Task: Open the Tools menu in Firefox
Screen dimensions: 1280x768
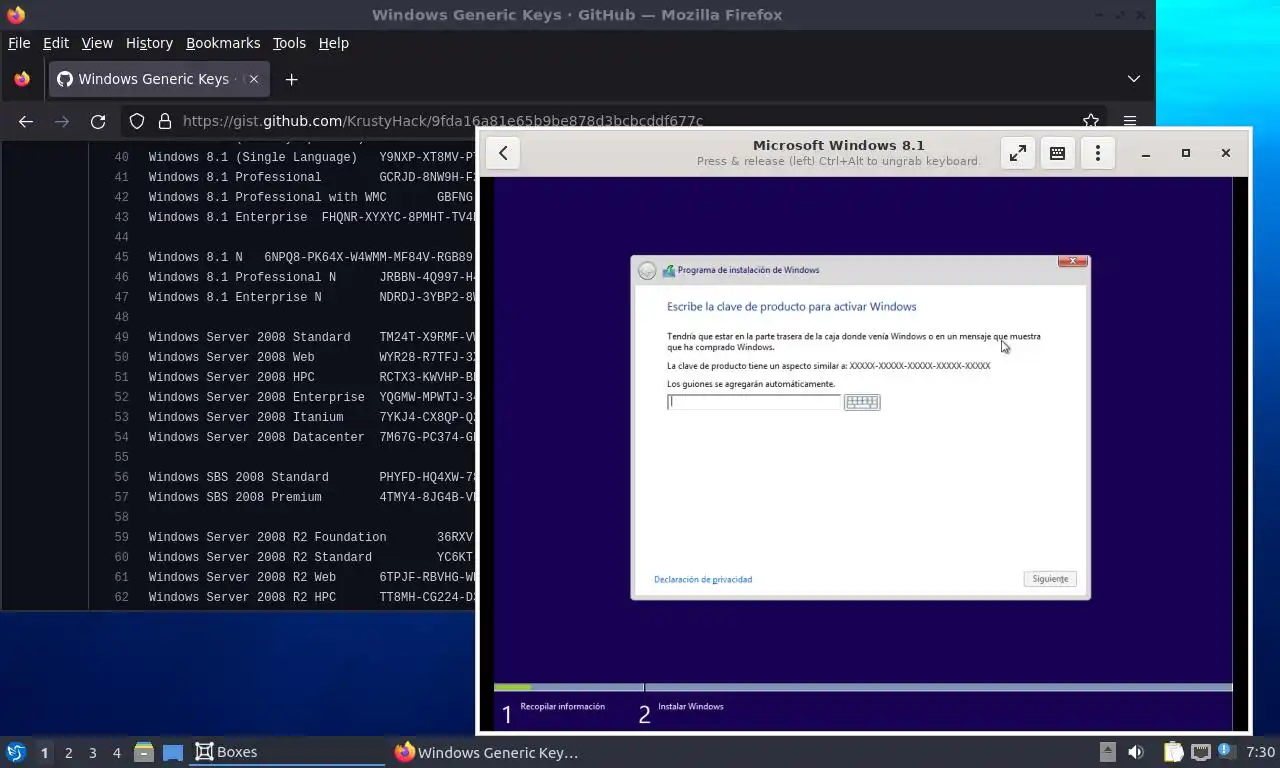Action: point(289,43)
